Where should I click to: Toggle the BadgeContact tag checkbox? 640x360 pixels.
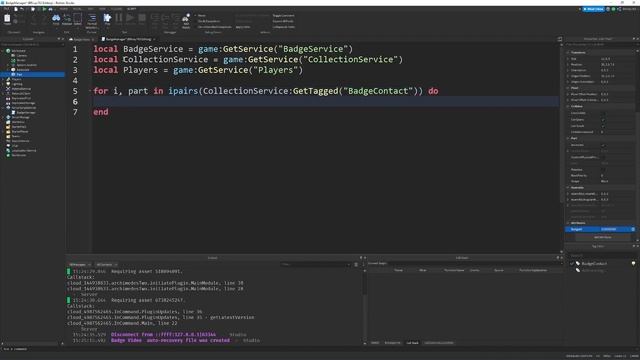pyautogui.click(x=572, y=264)
